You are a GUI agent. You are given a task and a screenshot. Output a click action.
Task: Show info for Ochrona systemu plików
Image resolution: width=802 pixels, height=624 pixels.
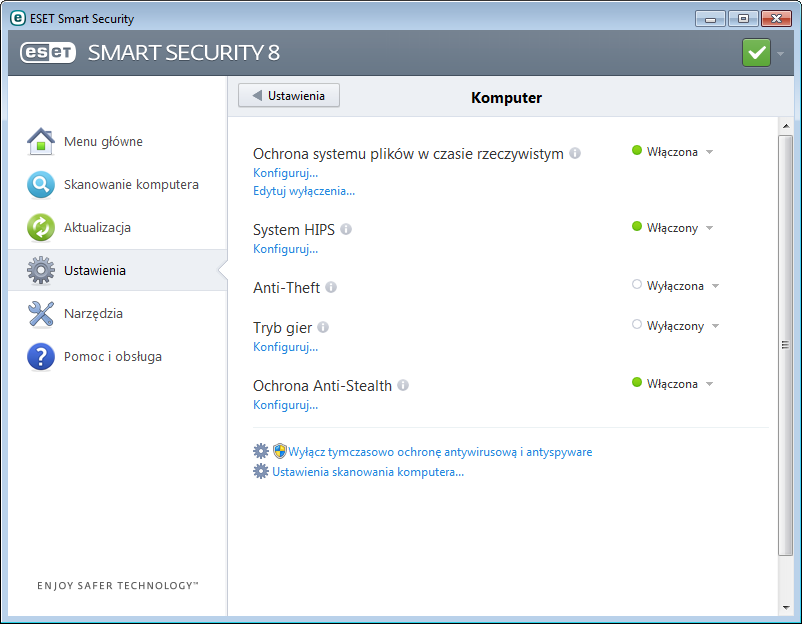tap(575, 153)
